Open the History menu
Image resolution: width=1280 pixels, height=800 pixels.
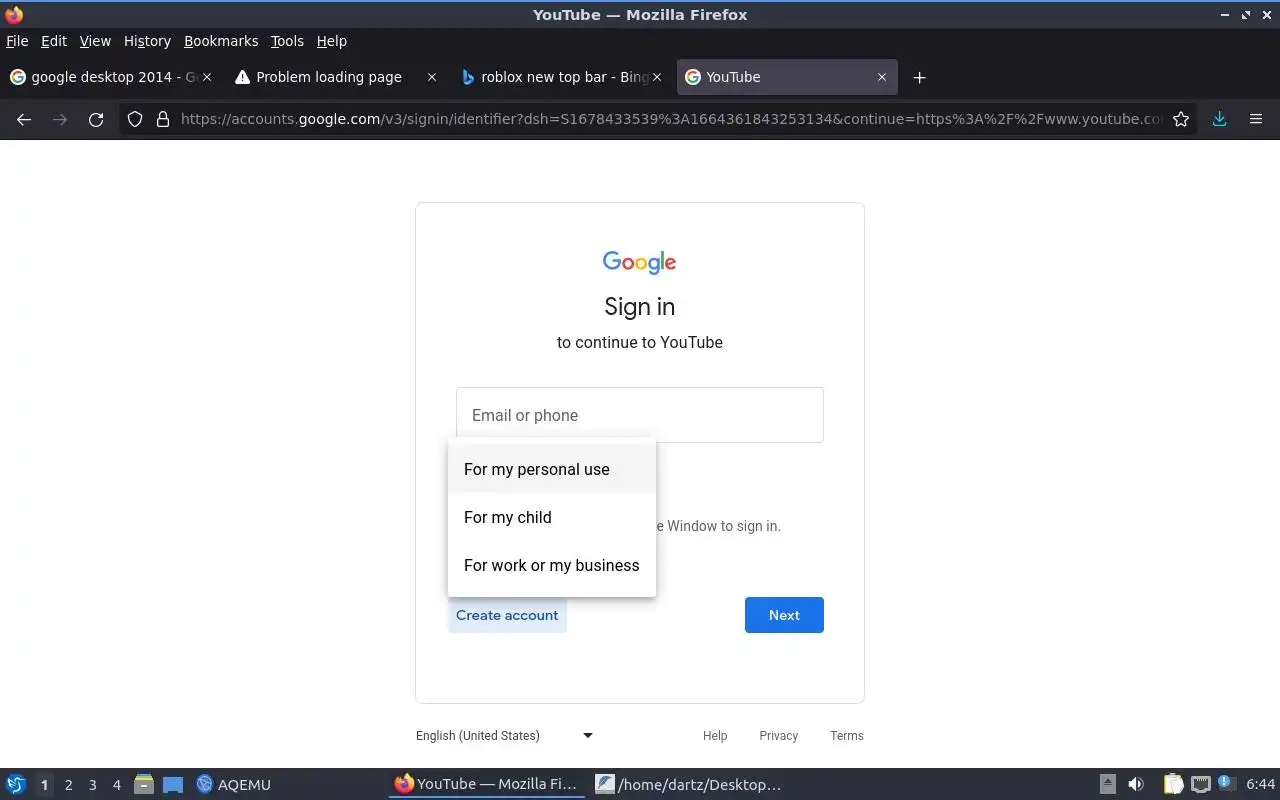[147, 41]
